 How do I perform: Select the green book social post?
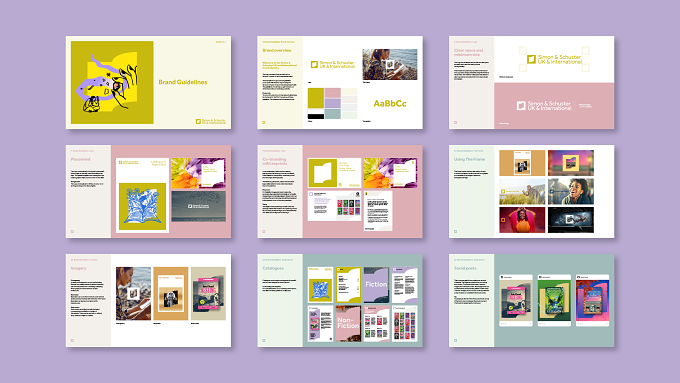(554, 300)
